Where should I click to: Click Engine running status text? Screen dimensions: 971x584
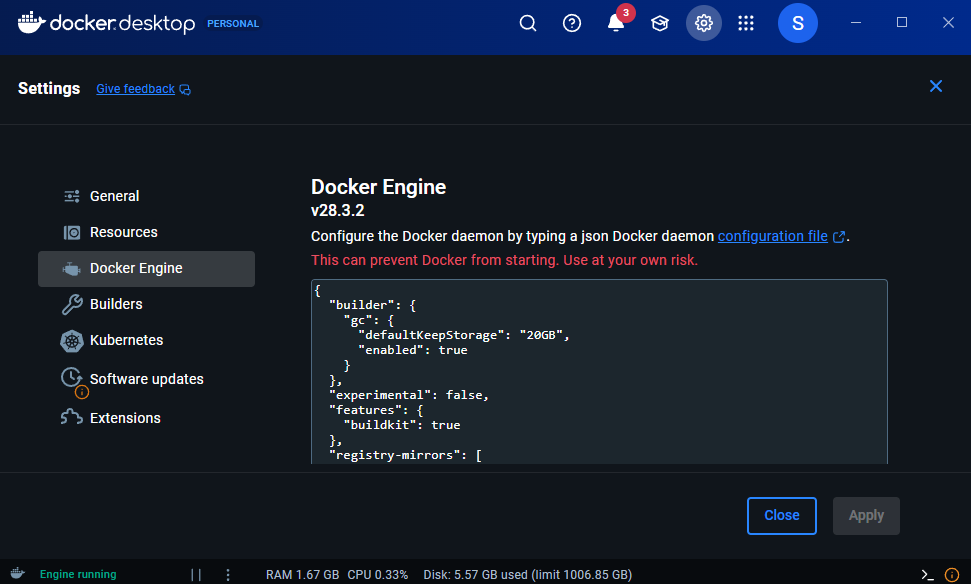tap(78, 575)
